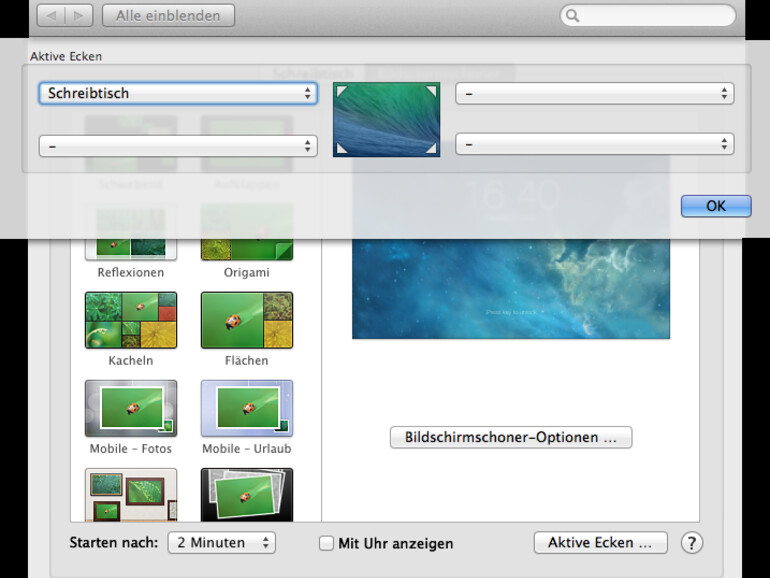
Task: Click the magnifying glass search icon
Action: pos(572,16)
